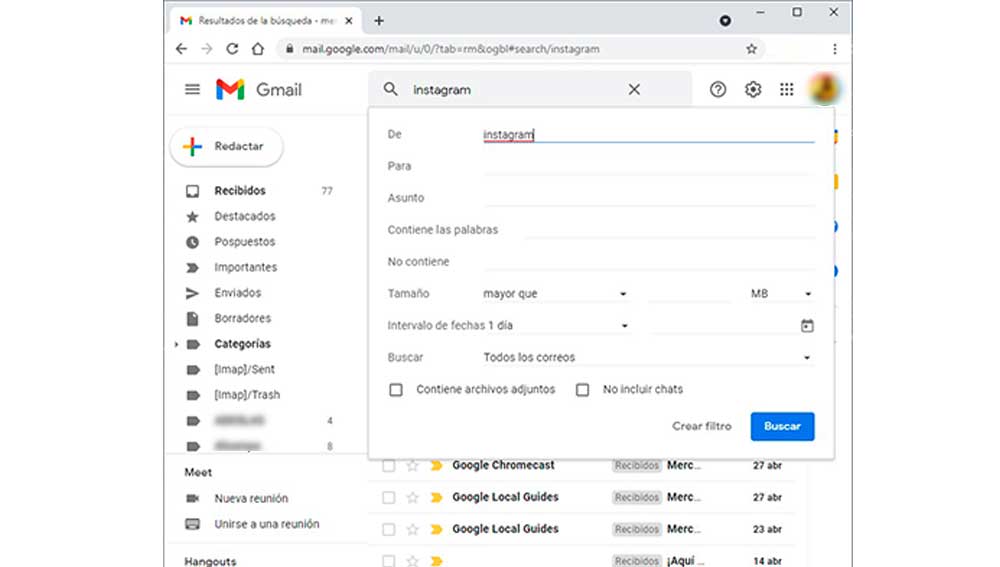
Task: Click the Pospuestos clock icon
Action: coord(192,242)
